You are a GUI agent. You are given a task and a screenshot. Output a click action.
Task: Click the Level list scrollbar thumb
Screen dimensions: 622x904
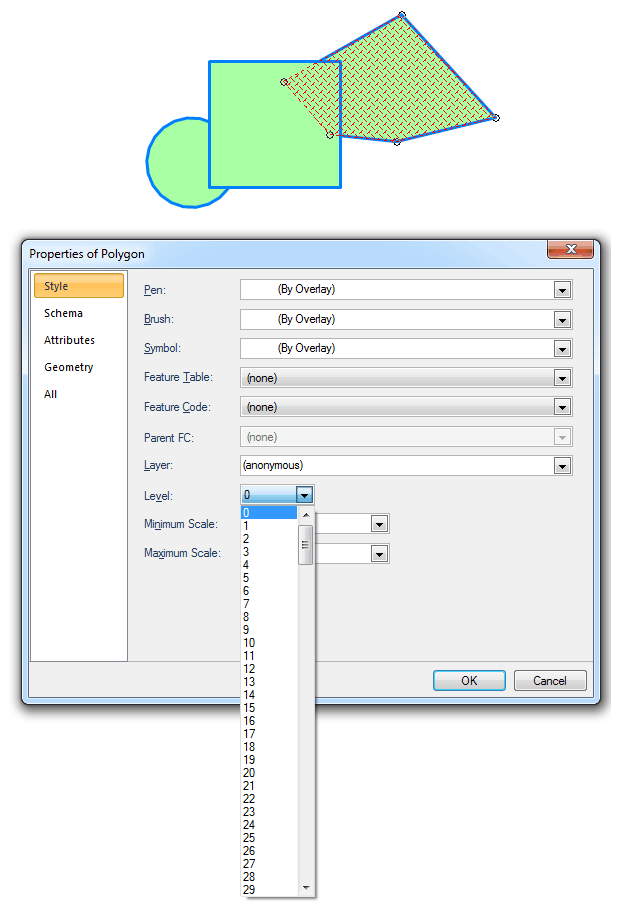306,545
